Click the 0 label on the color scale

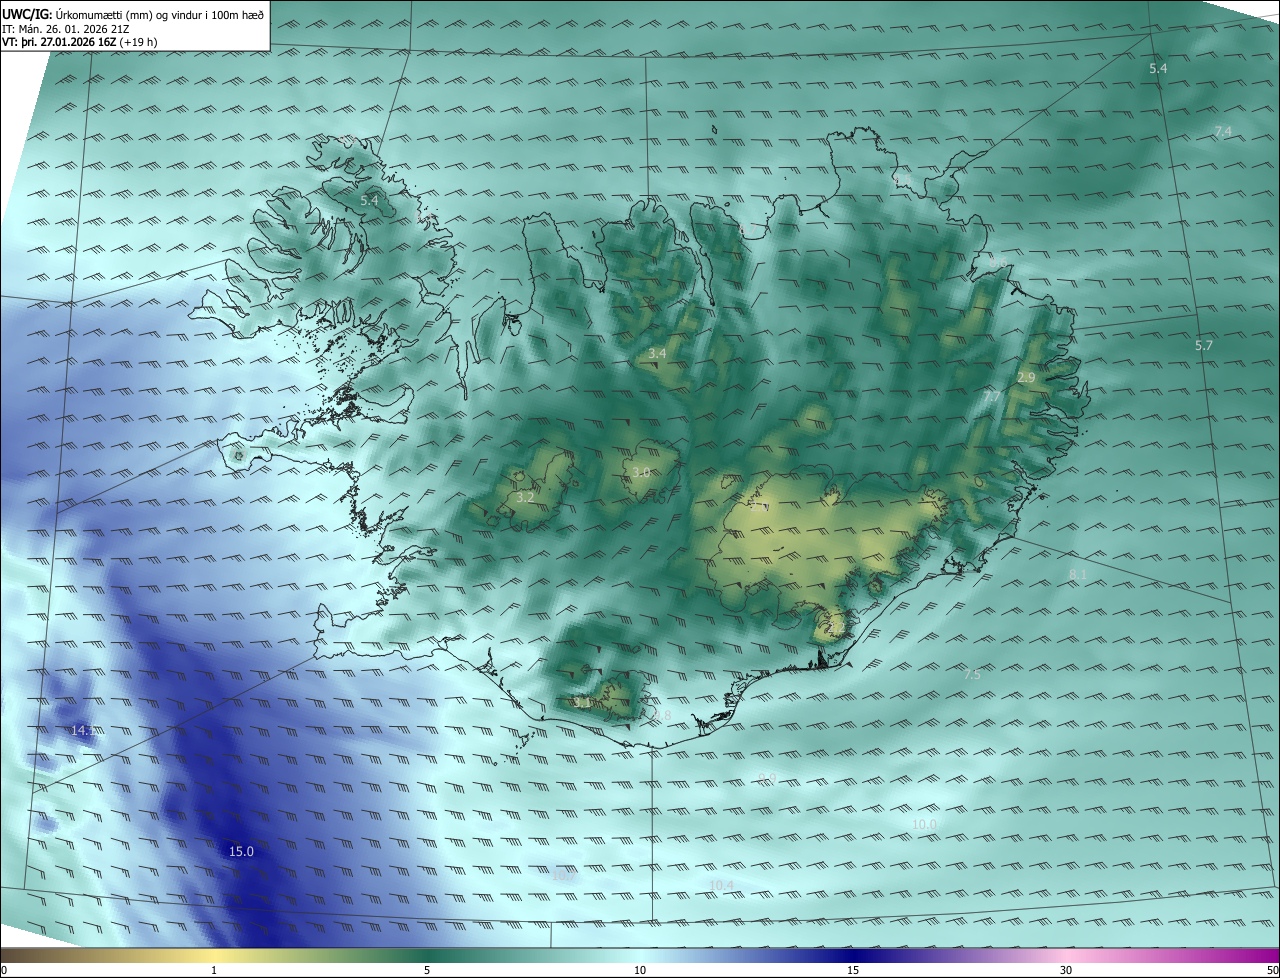coord(4,971)
